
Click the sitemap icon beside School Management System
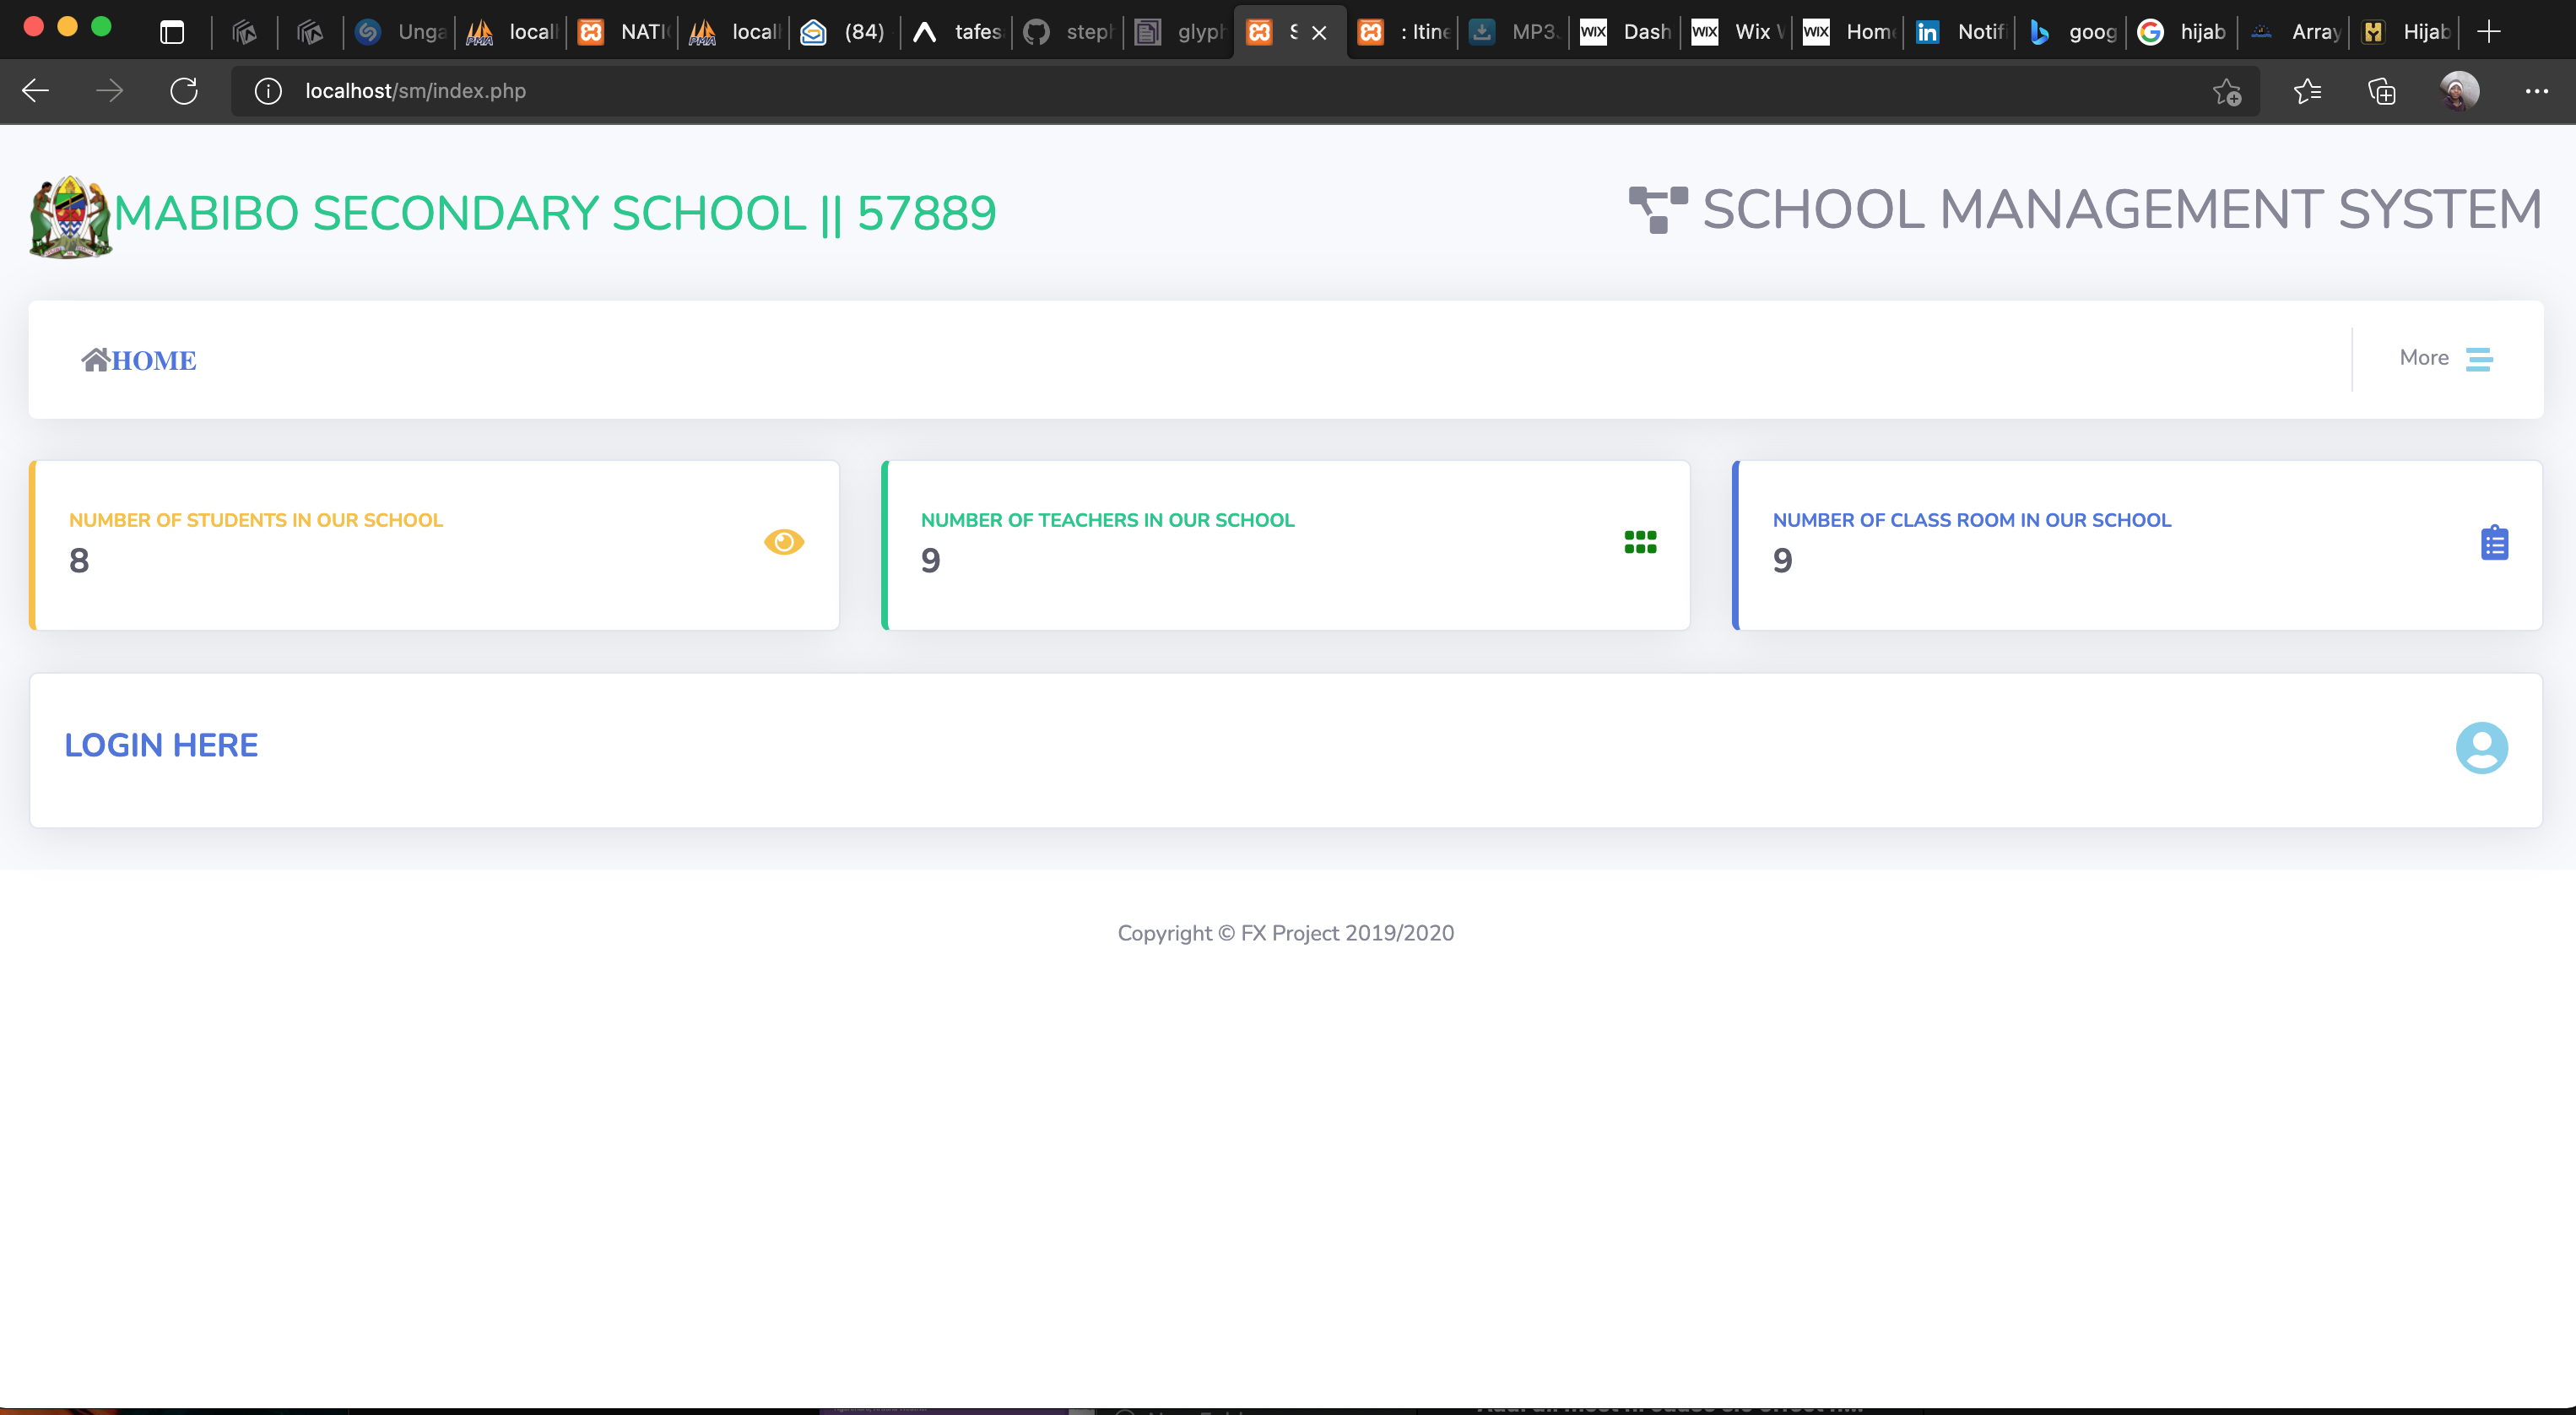1657,210
